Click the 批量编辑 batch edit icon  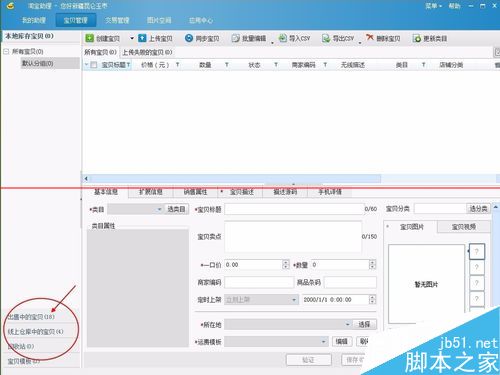(236, 38)
